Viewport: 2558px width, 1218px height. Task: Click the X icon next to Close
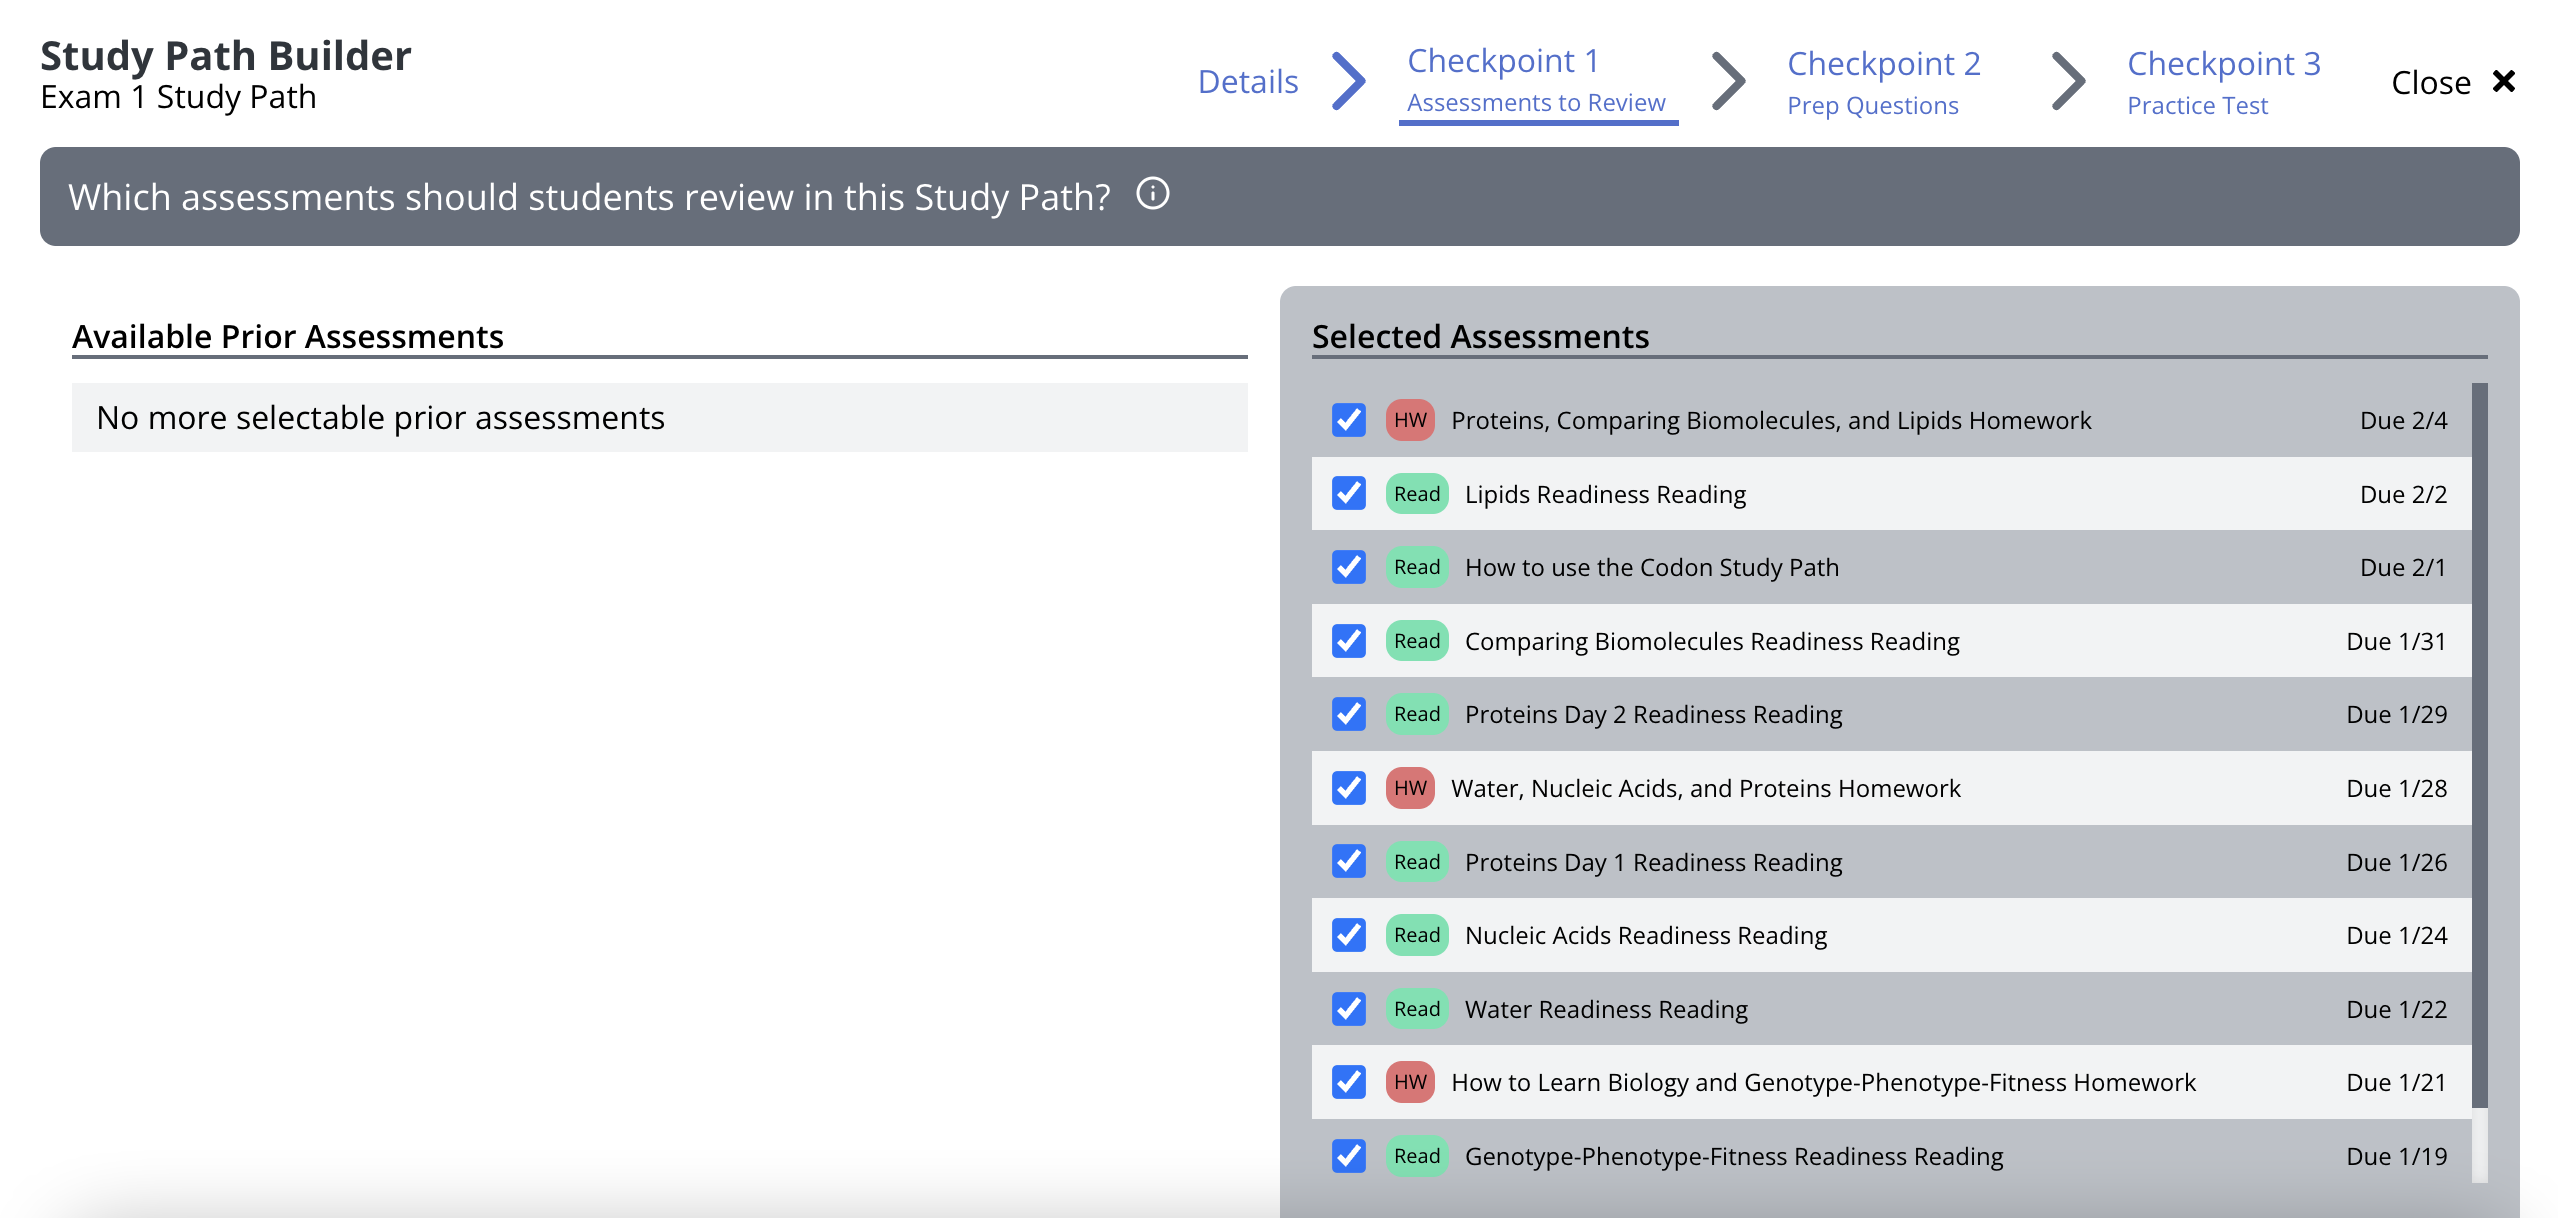(x=2503, y=81)
